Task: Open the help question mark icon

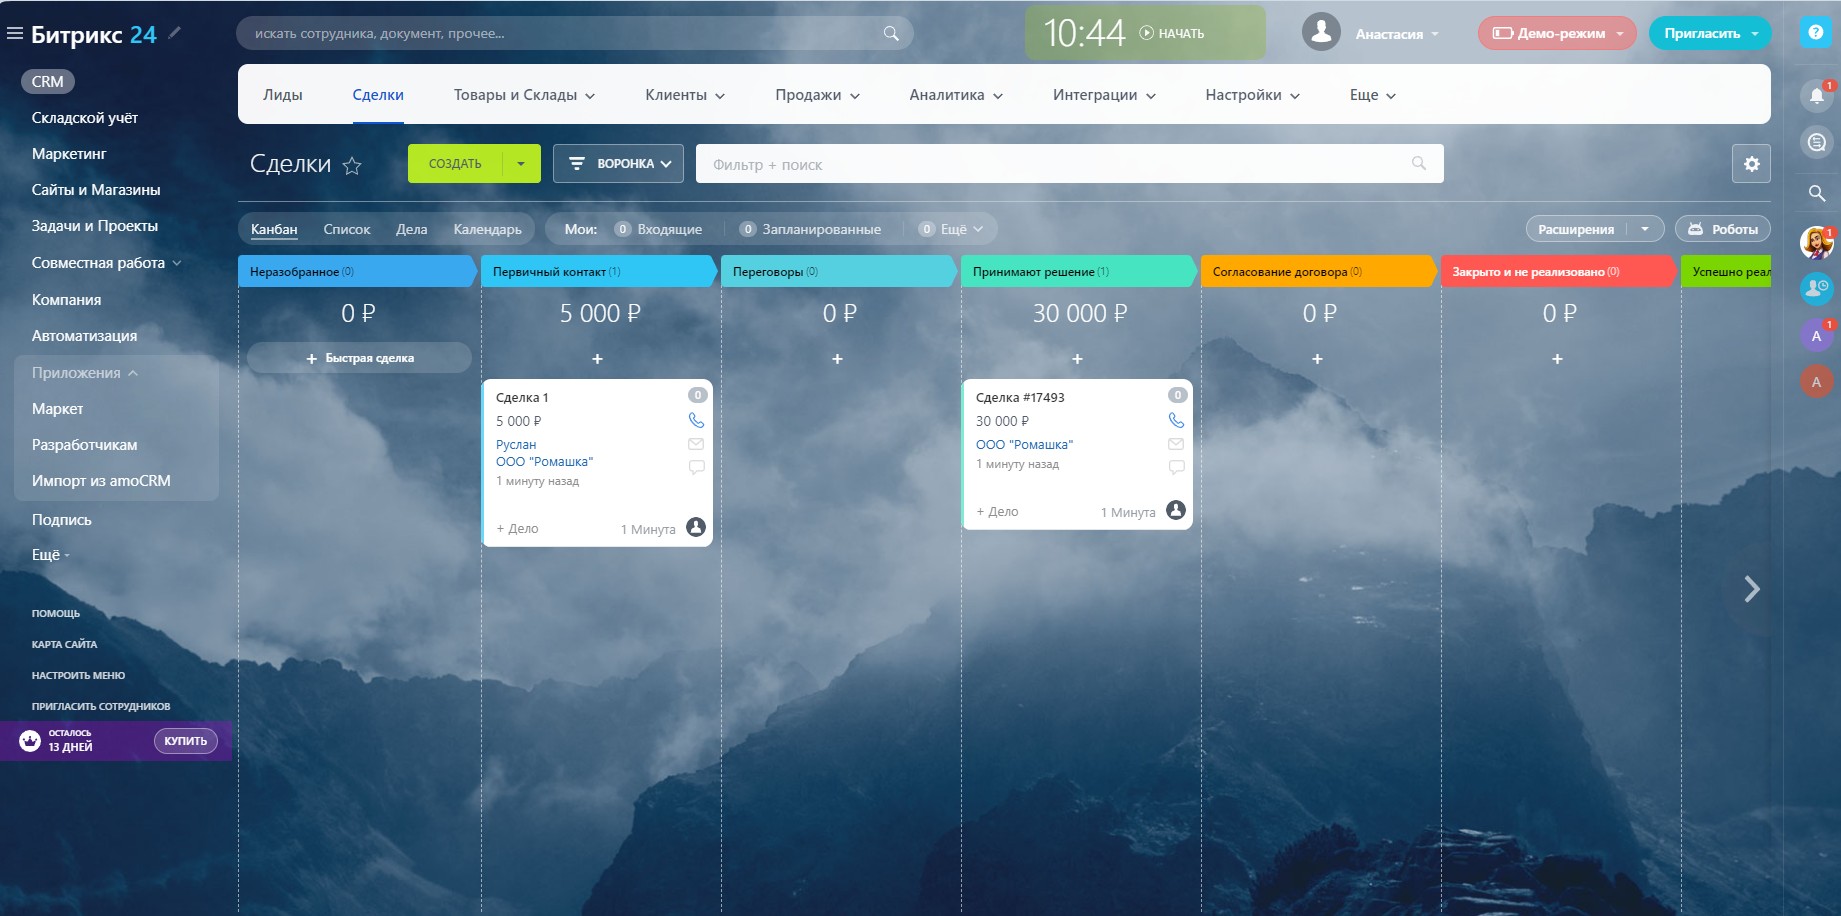Action: tap(1816, 32)
